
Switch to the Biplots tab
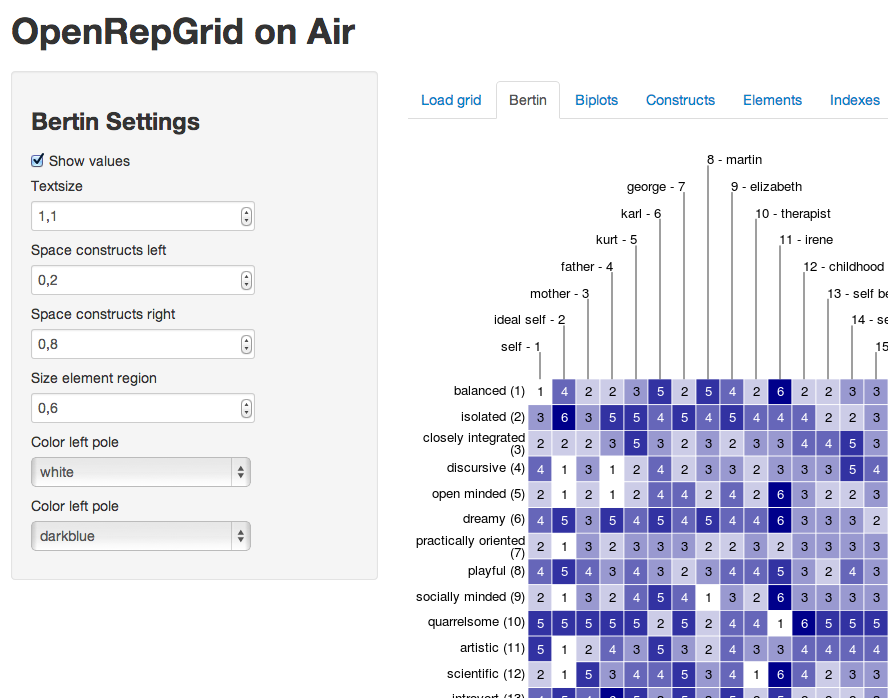click(596, 100)
